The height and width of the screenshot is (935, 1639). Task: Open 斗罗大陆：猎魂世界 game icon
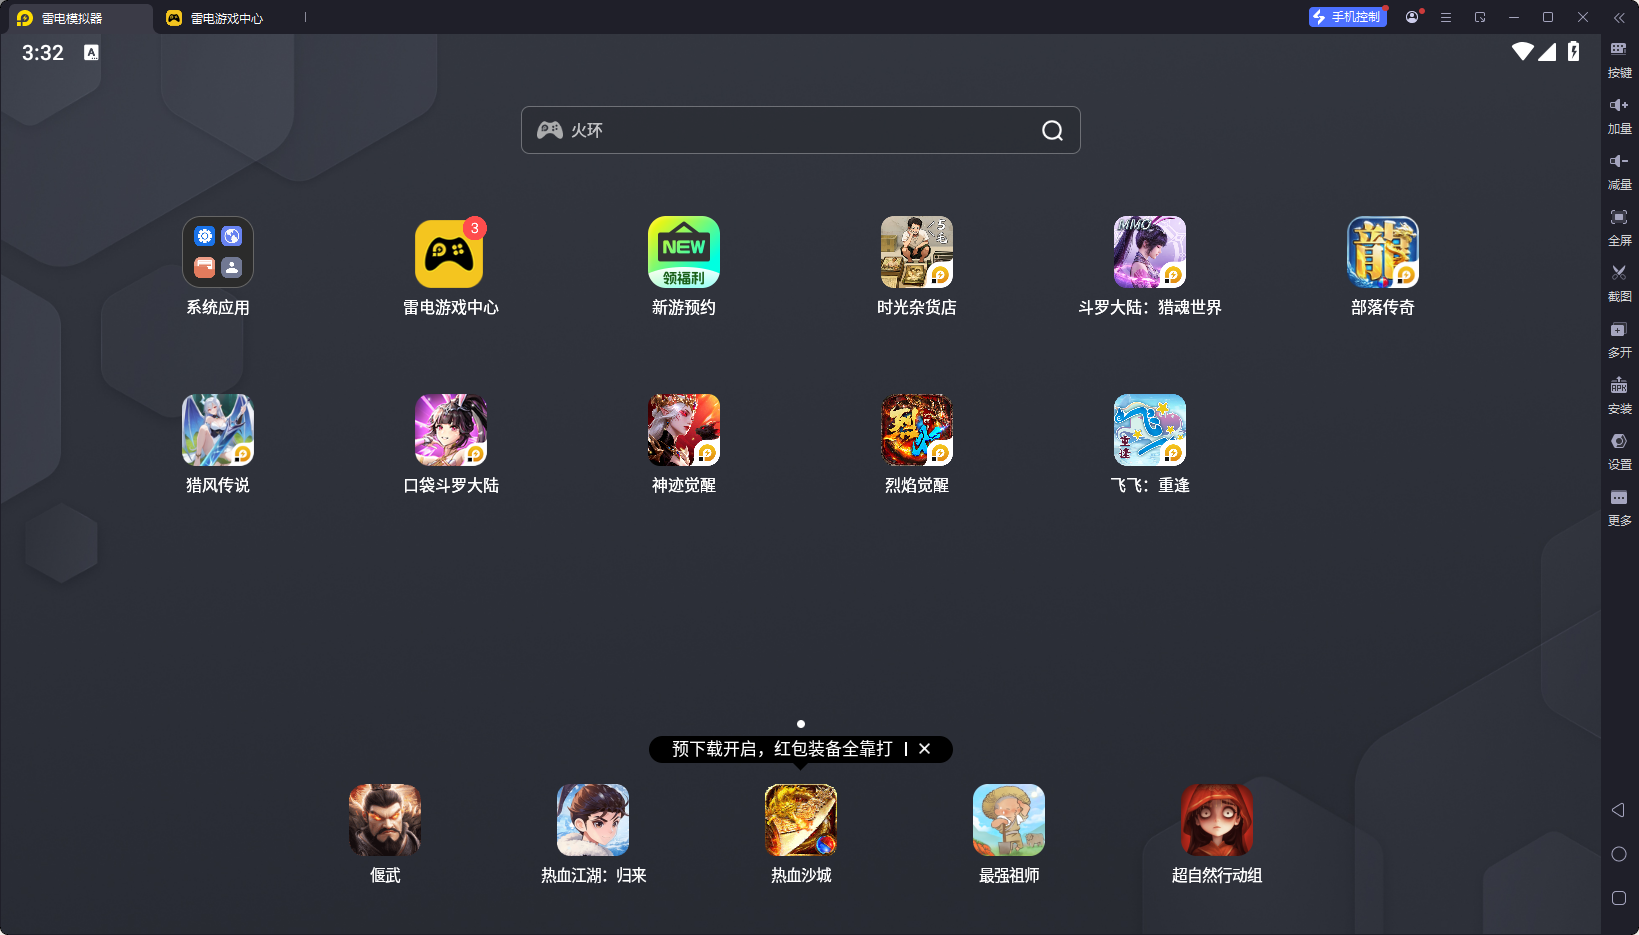(1150, 252)
